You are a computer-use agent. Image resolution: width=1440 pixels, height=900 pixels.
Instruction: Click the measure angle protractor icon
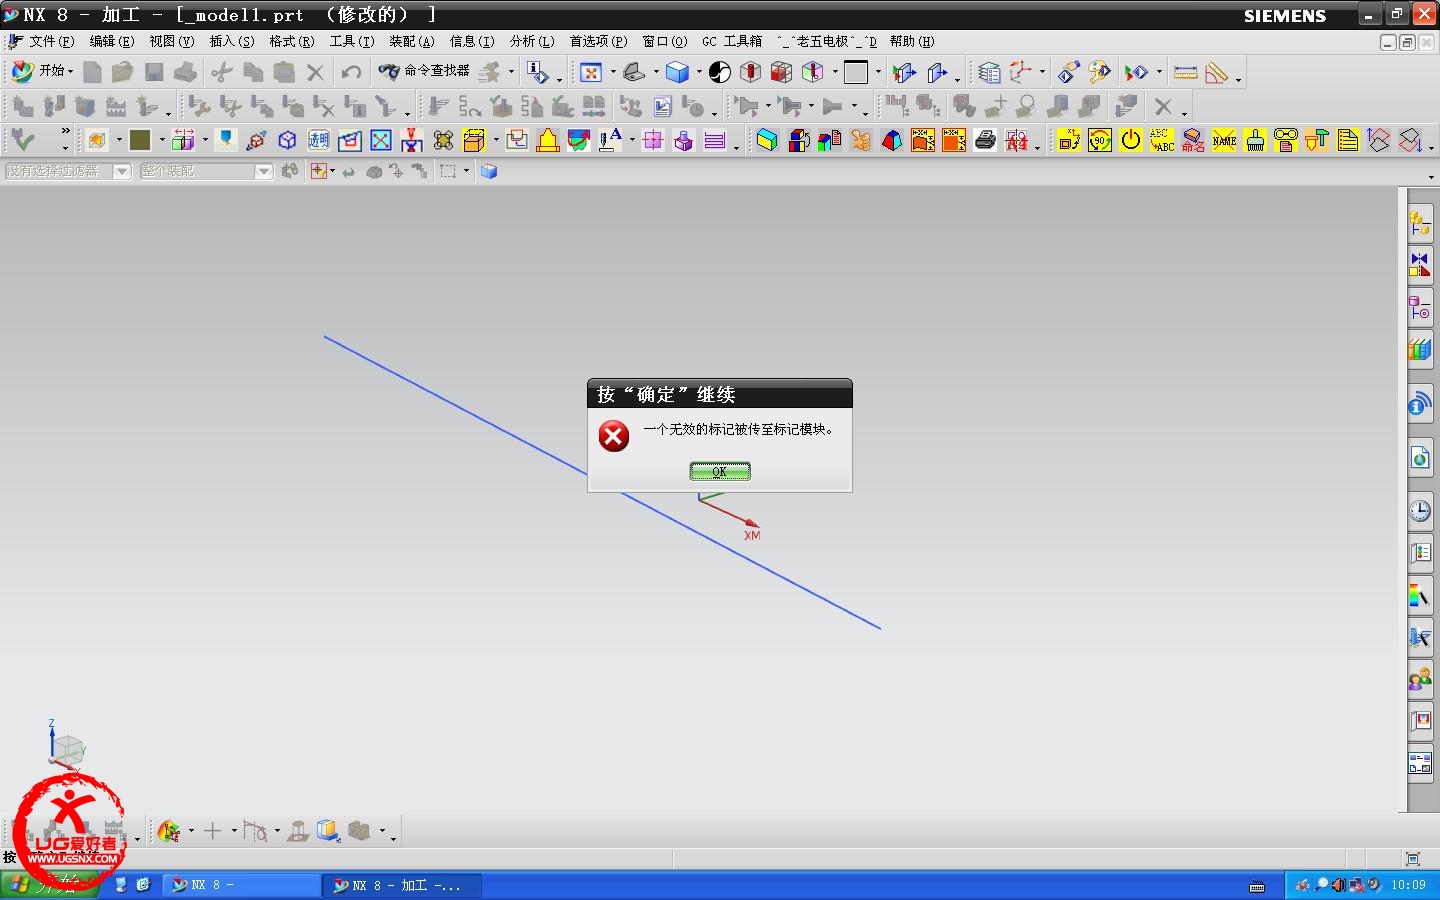(1216, 72)
